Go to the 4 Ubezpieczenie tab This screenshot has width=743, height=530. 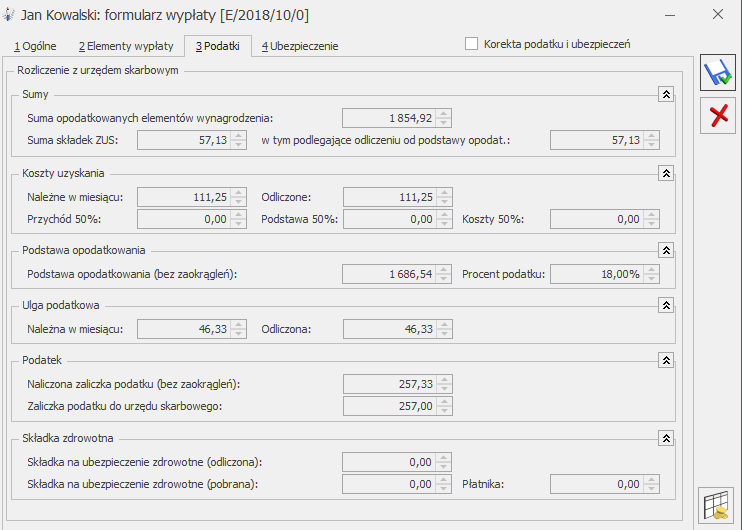(x=300, y=46)
